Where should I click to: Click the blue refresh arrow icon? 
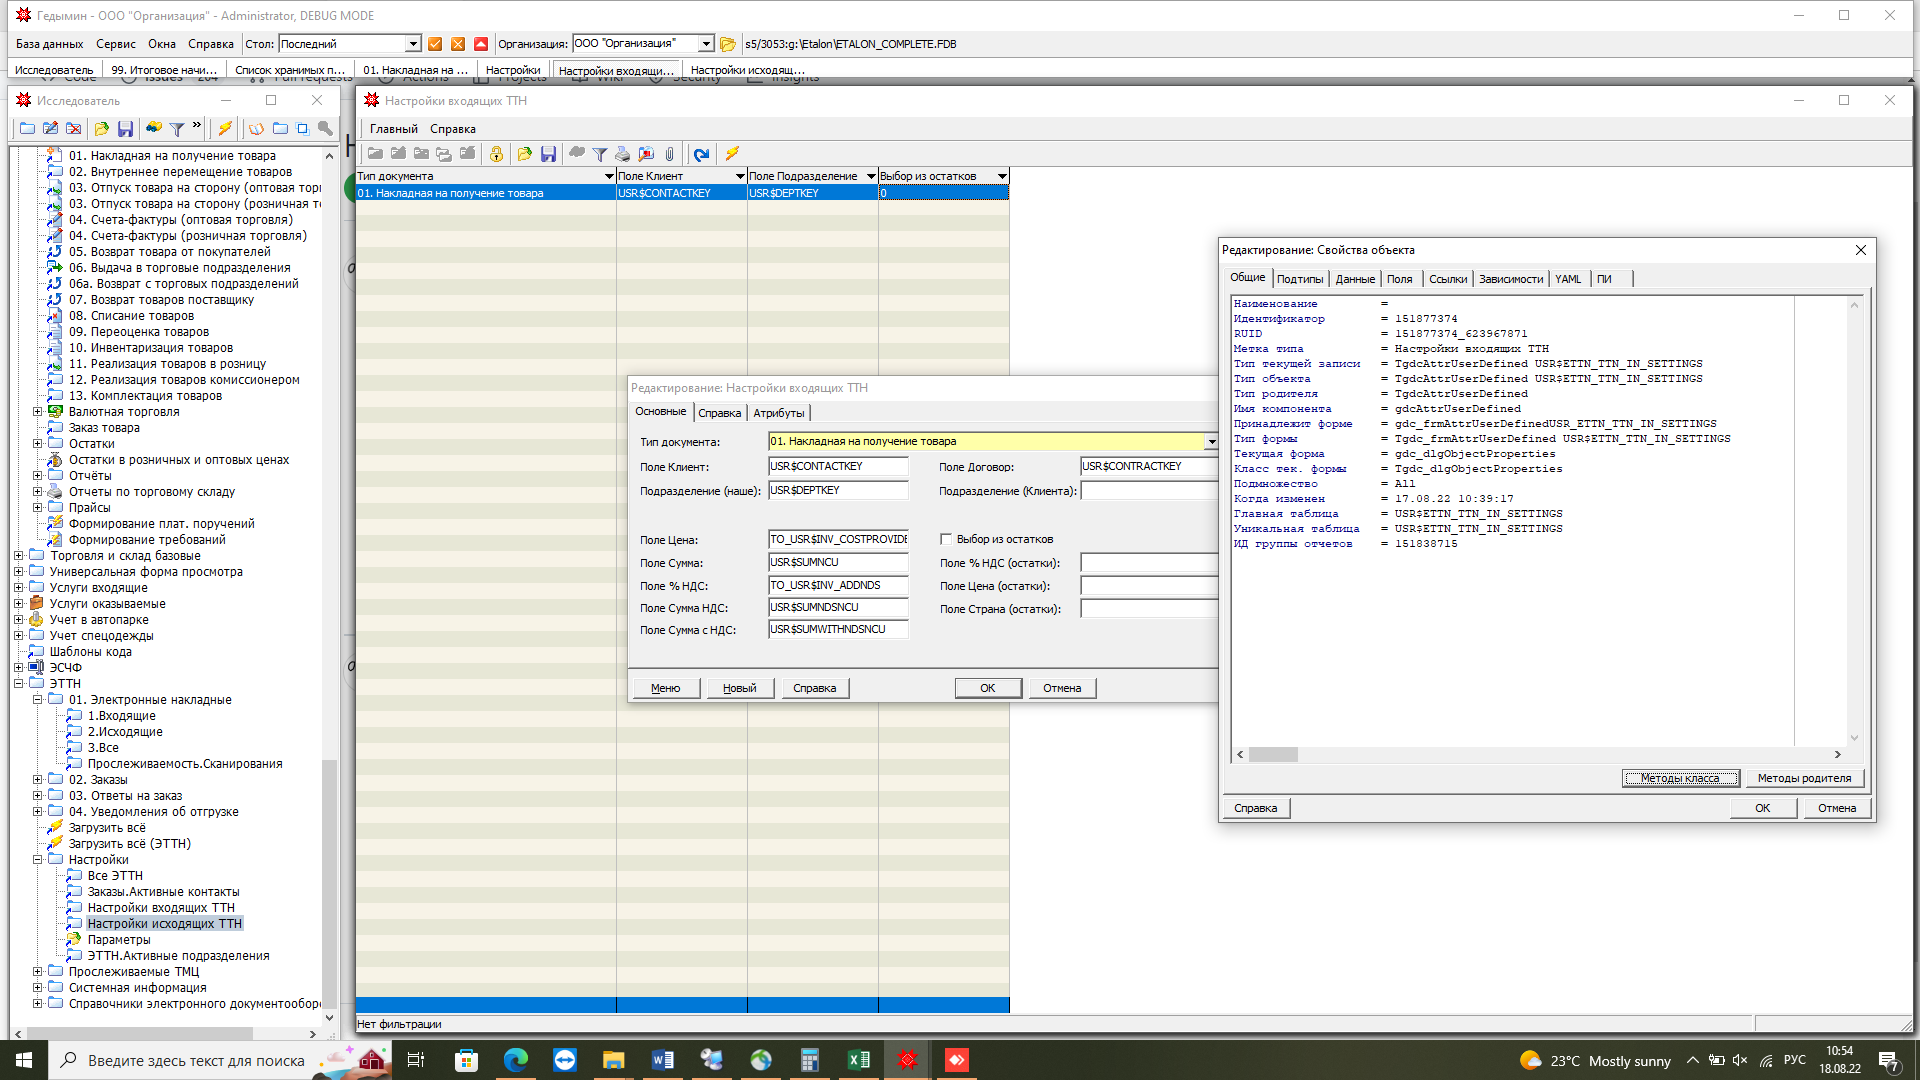point(701,154)
